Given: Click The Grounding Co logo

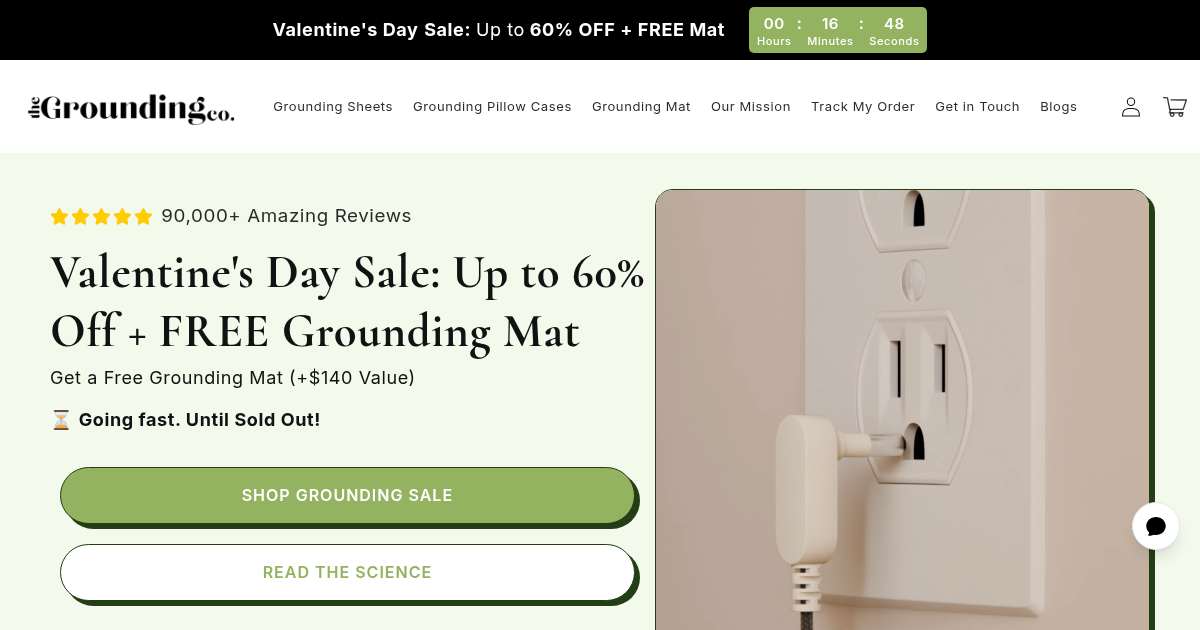Looking at the screenshot, I should coord(130,106).
